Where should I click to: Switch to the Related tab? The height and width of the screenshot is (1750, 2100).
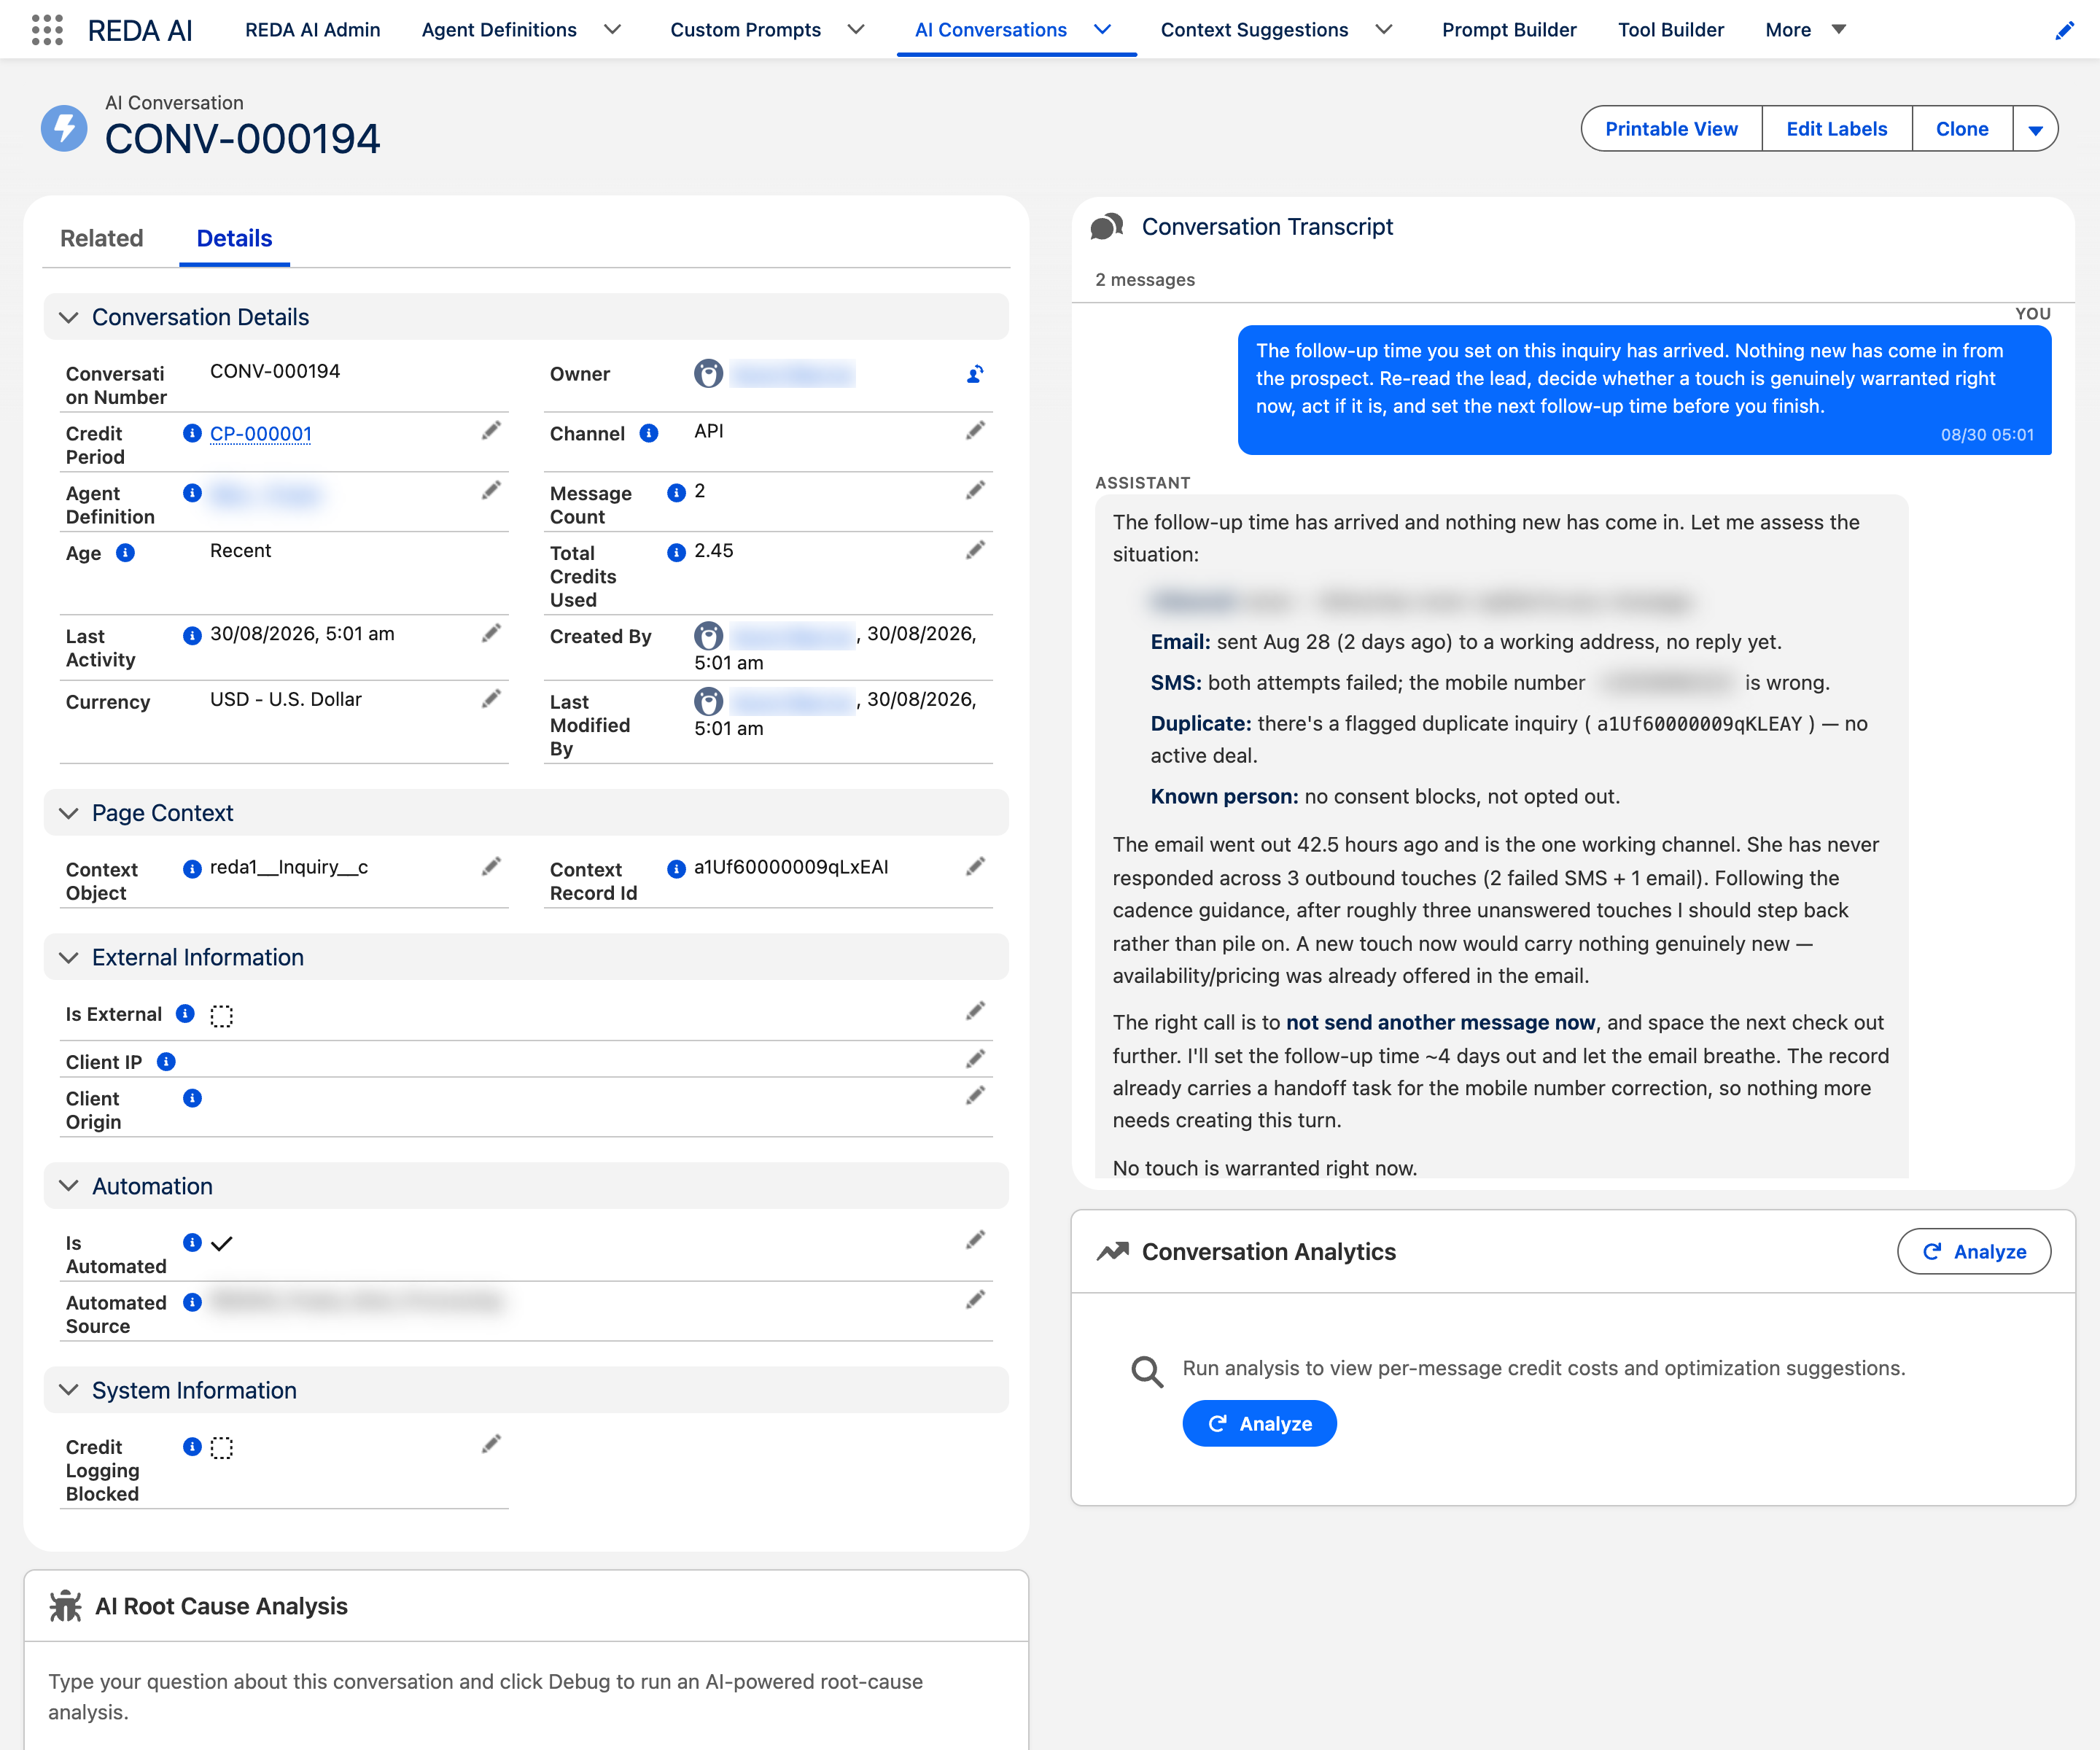tap(102, 238)
